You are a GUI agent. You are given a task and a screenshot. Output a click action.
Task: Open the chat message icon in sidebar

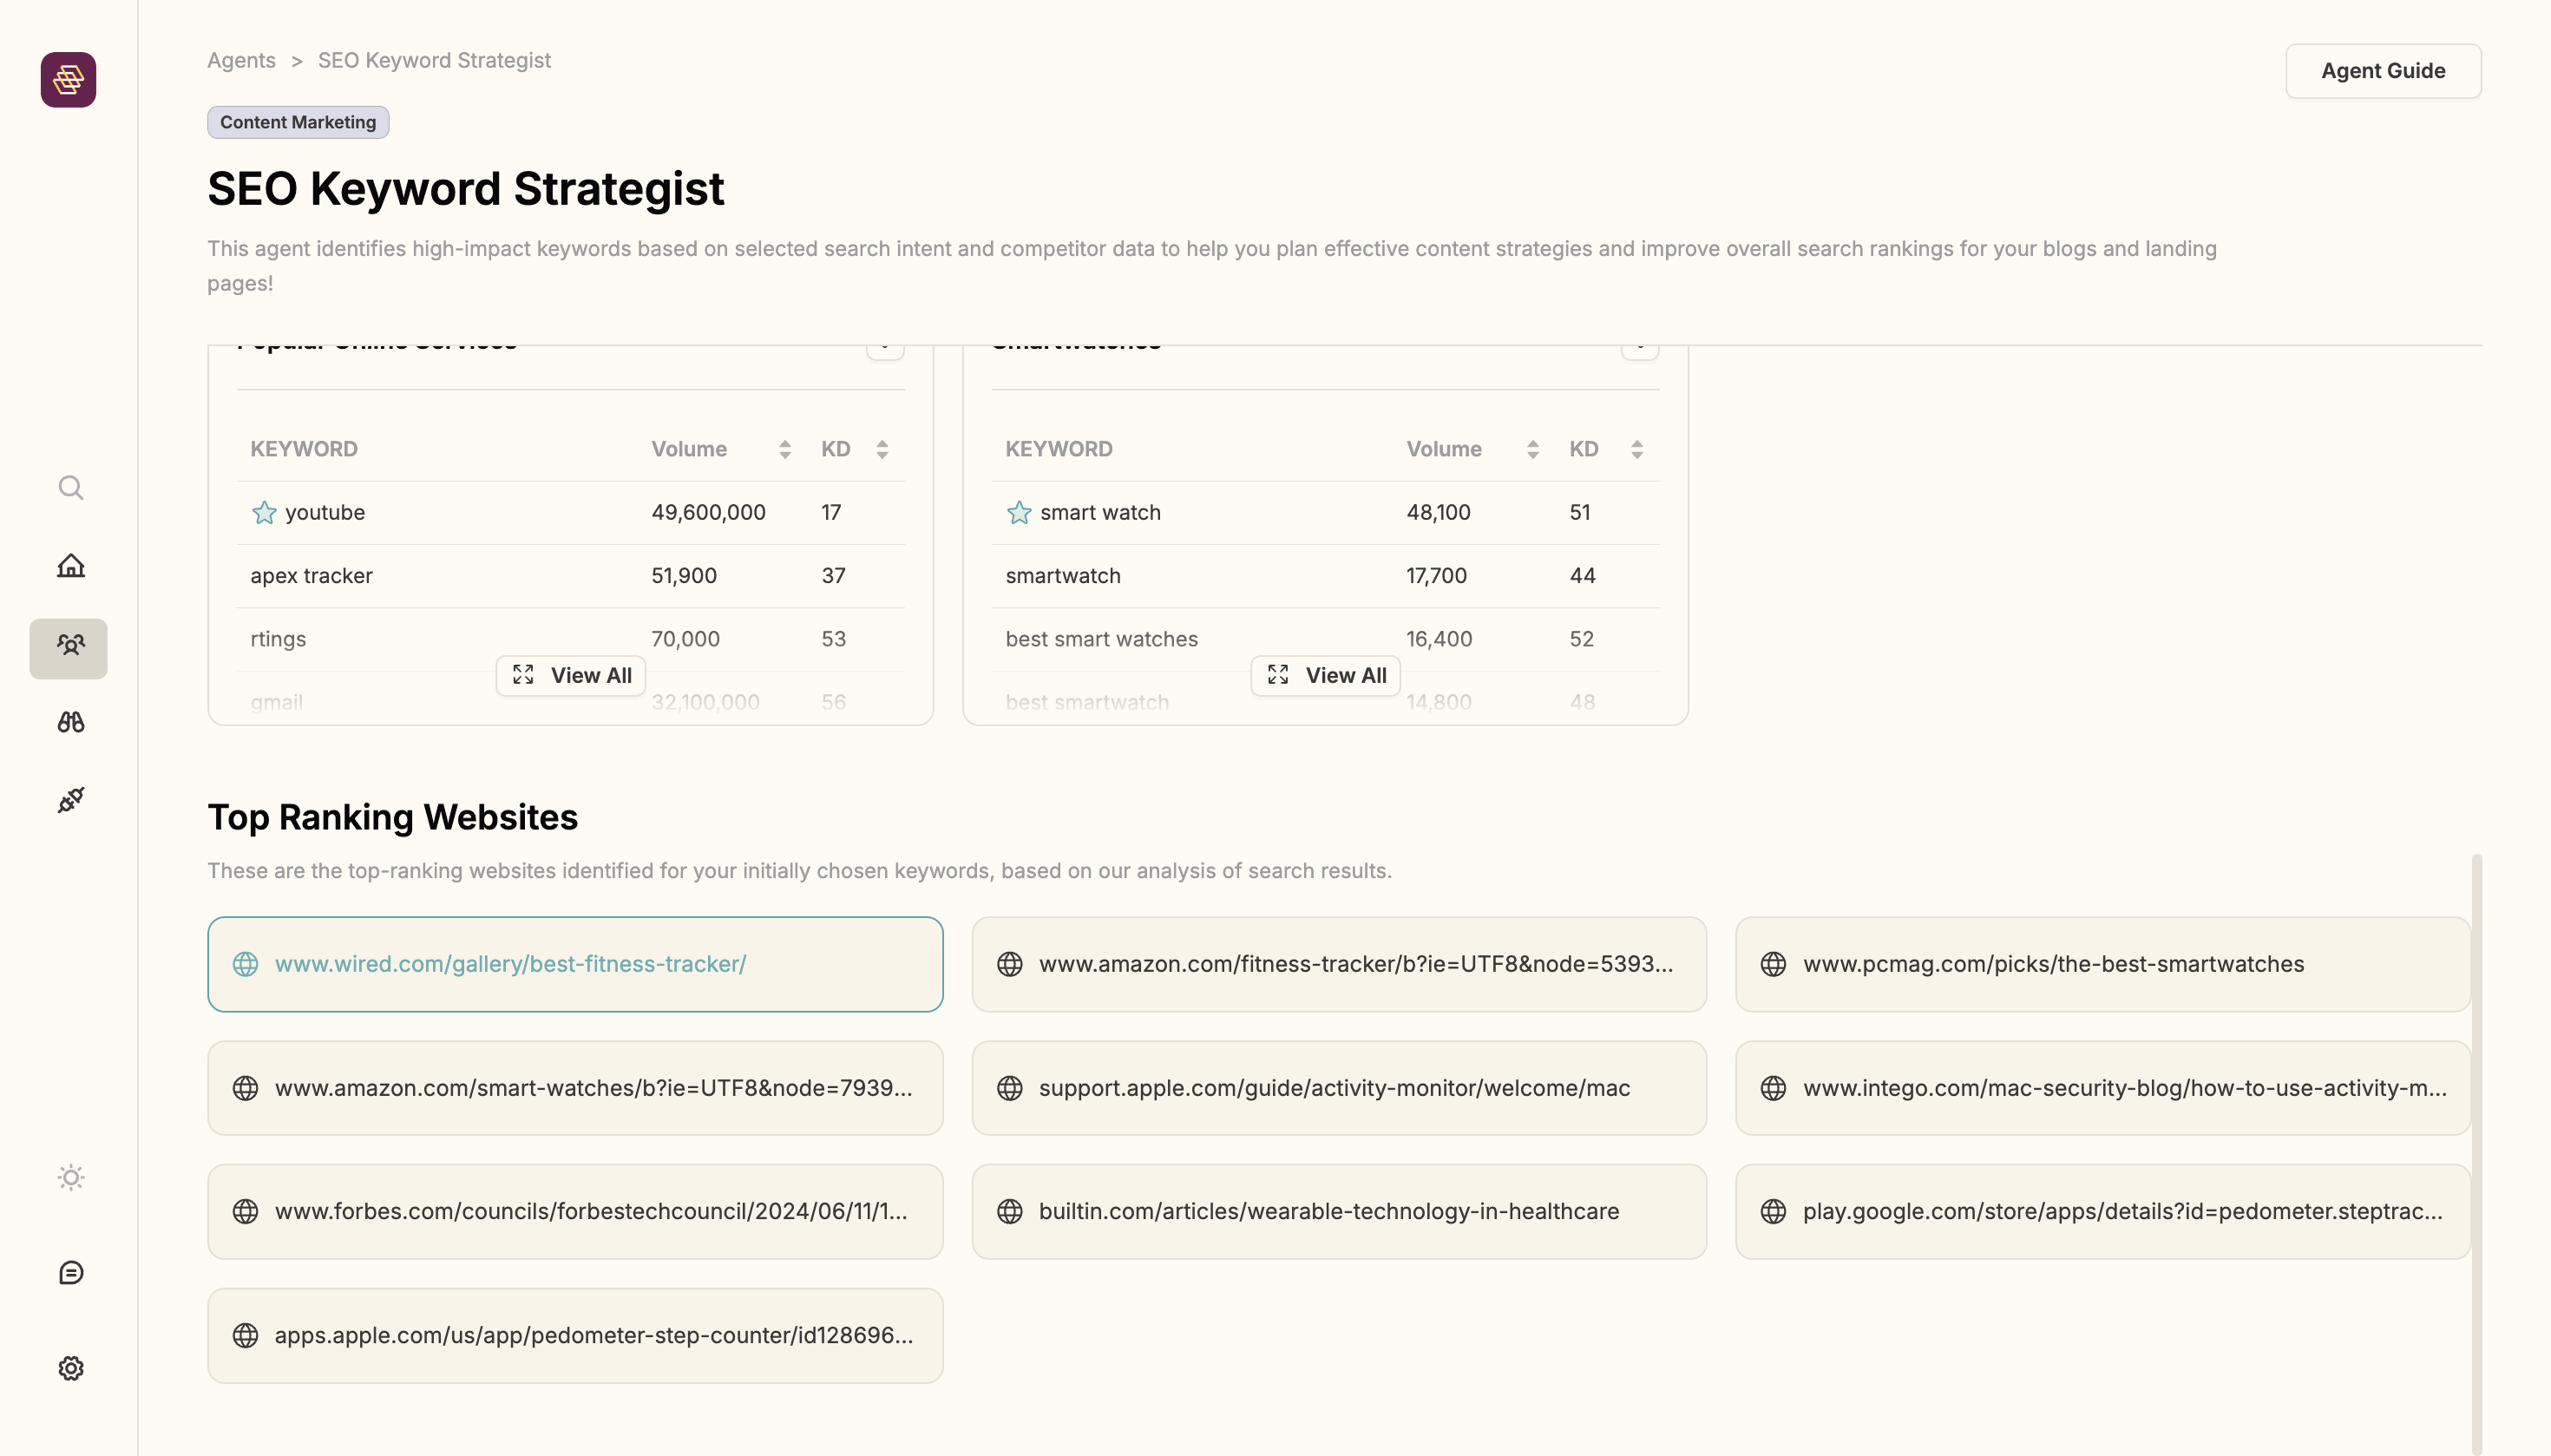tap(70, 1272)
